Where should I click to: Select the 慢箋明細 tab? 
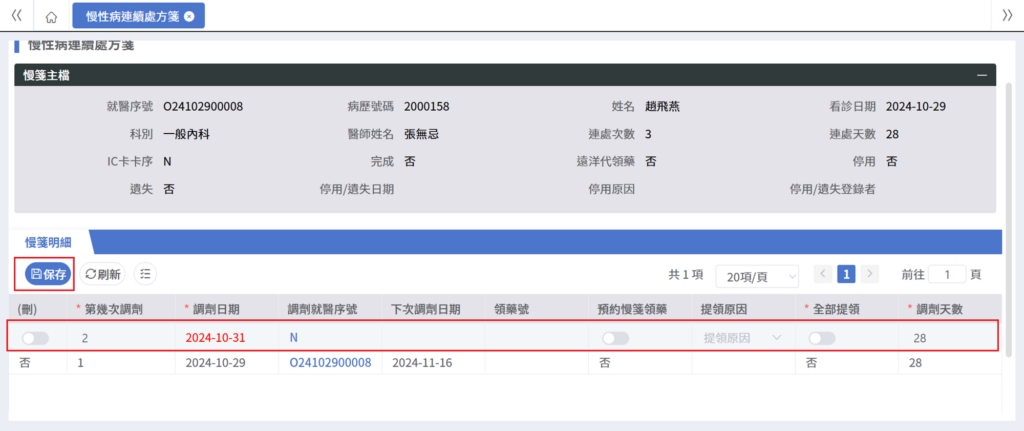(48, 242)
